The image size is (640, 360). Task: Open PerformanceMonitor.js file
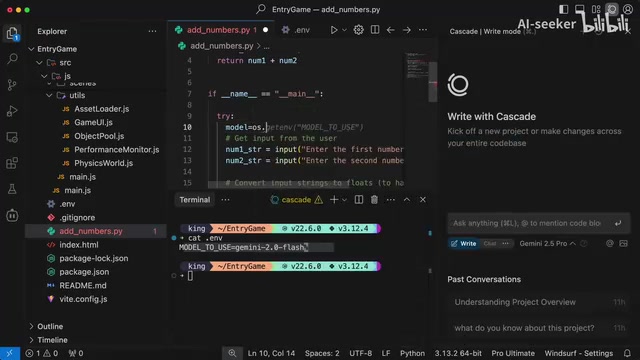point(116,149)
